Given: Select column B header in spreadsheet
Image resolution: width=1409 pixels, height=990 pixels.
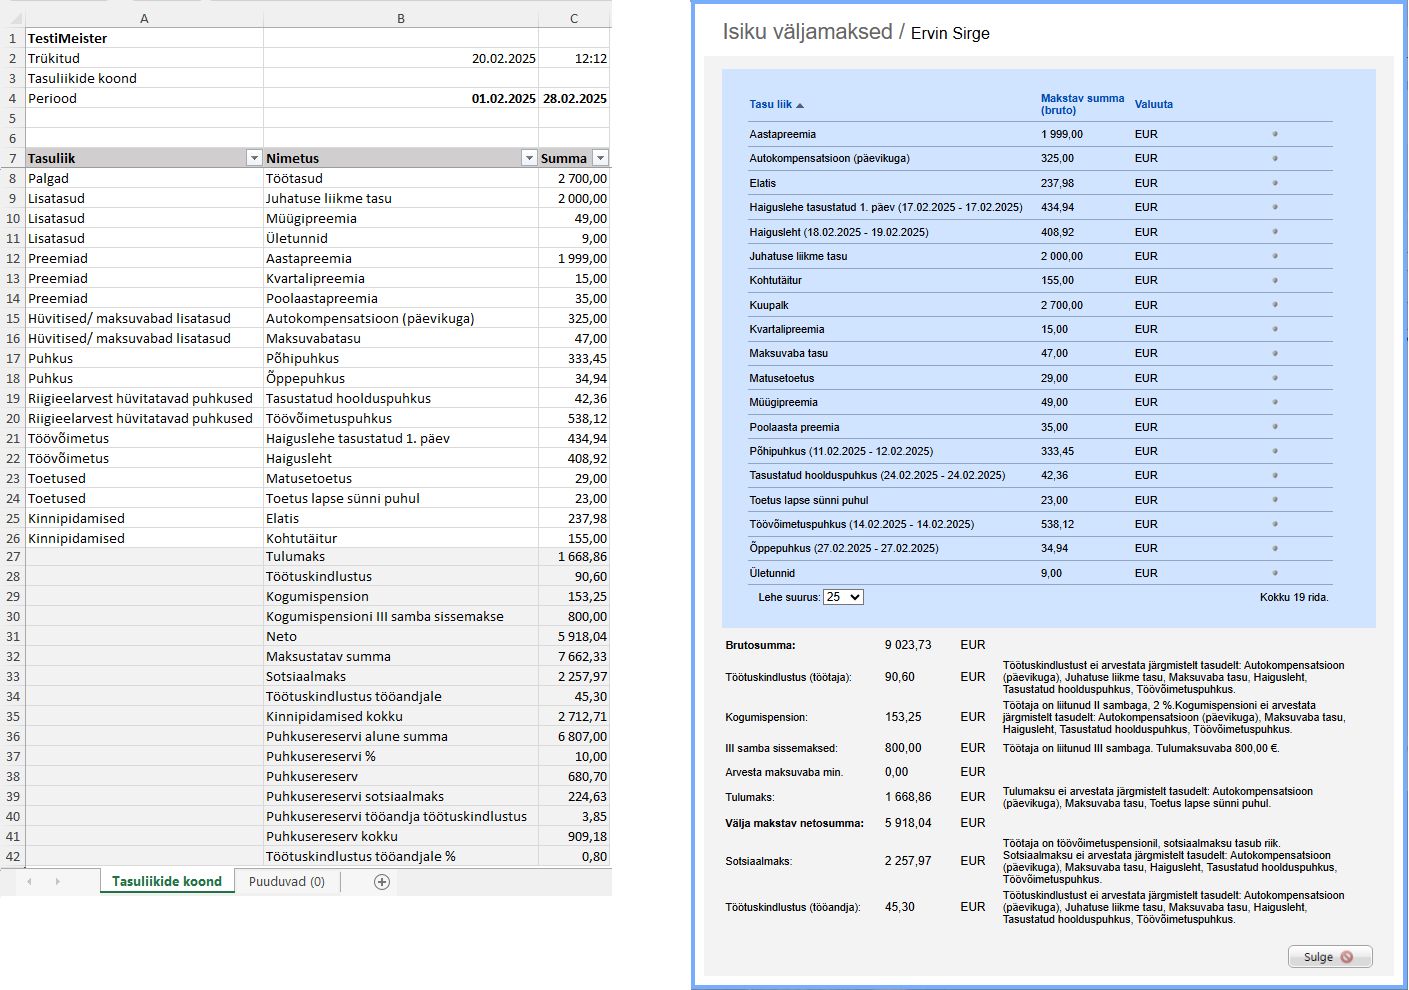Looking at the screenshot, I should (401, 18).
